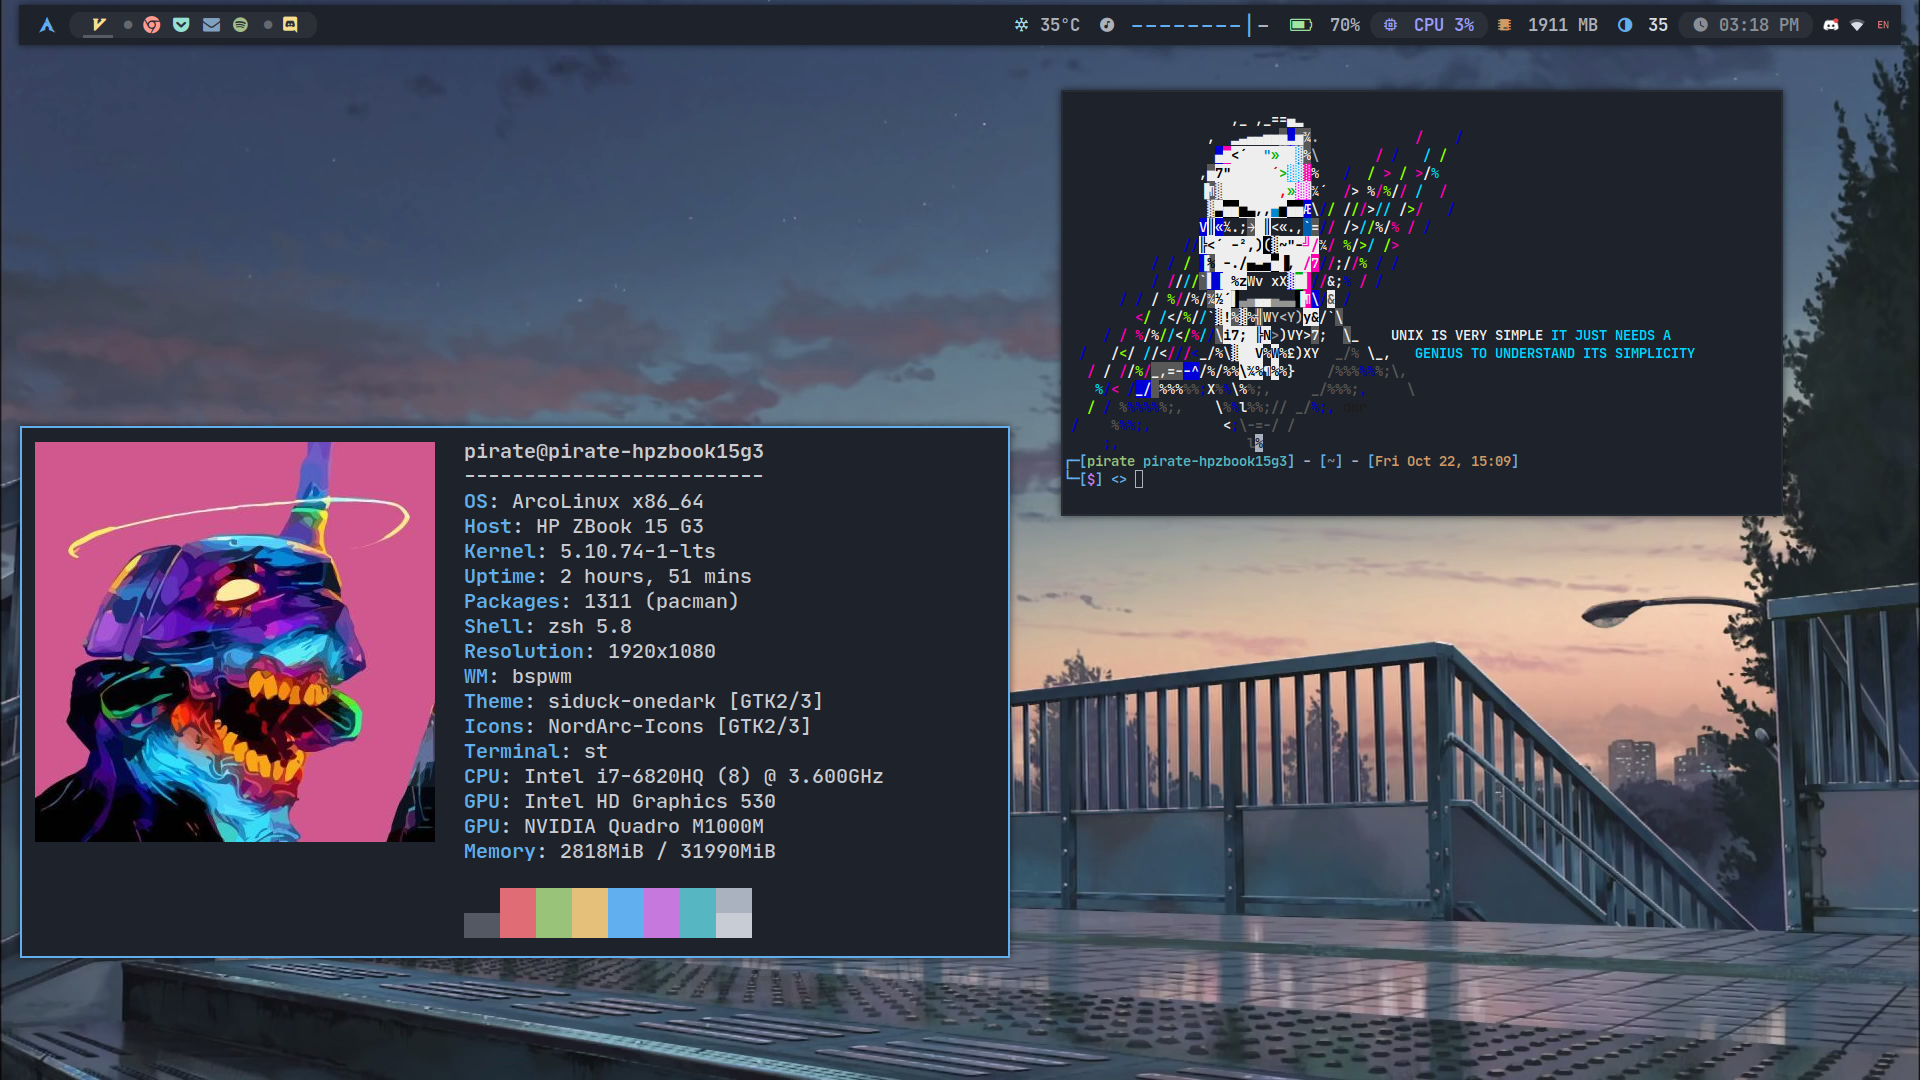Click the yellow color block in neofetch
The width and height of the screenshot is (1920, 1080).
click(590, 913)
